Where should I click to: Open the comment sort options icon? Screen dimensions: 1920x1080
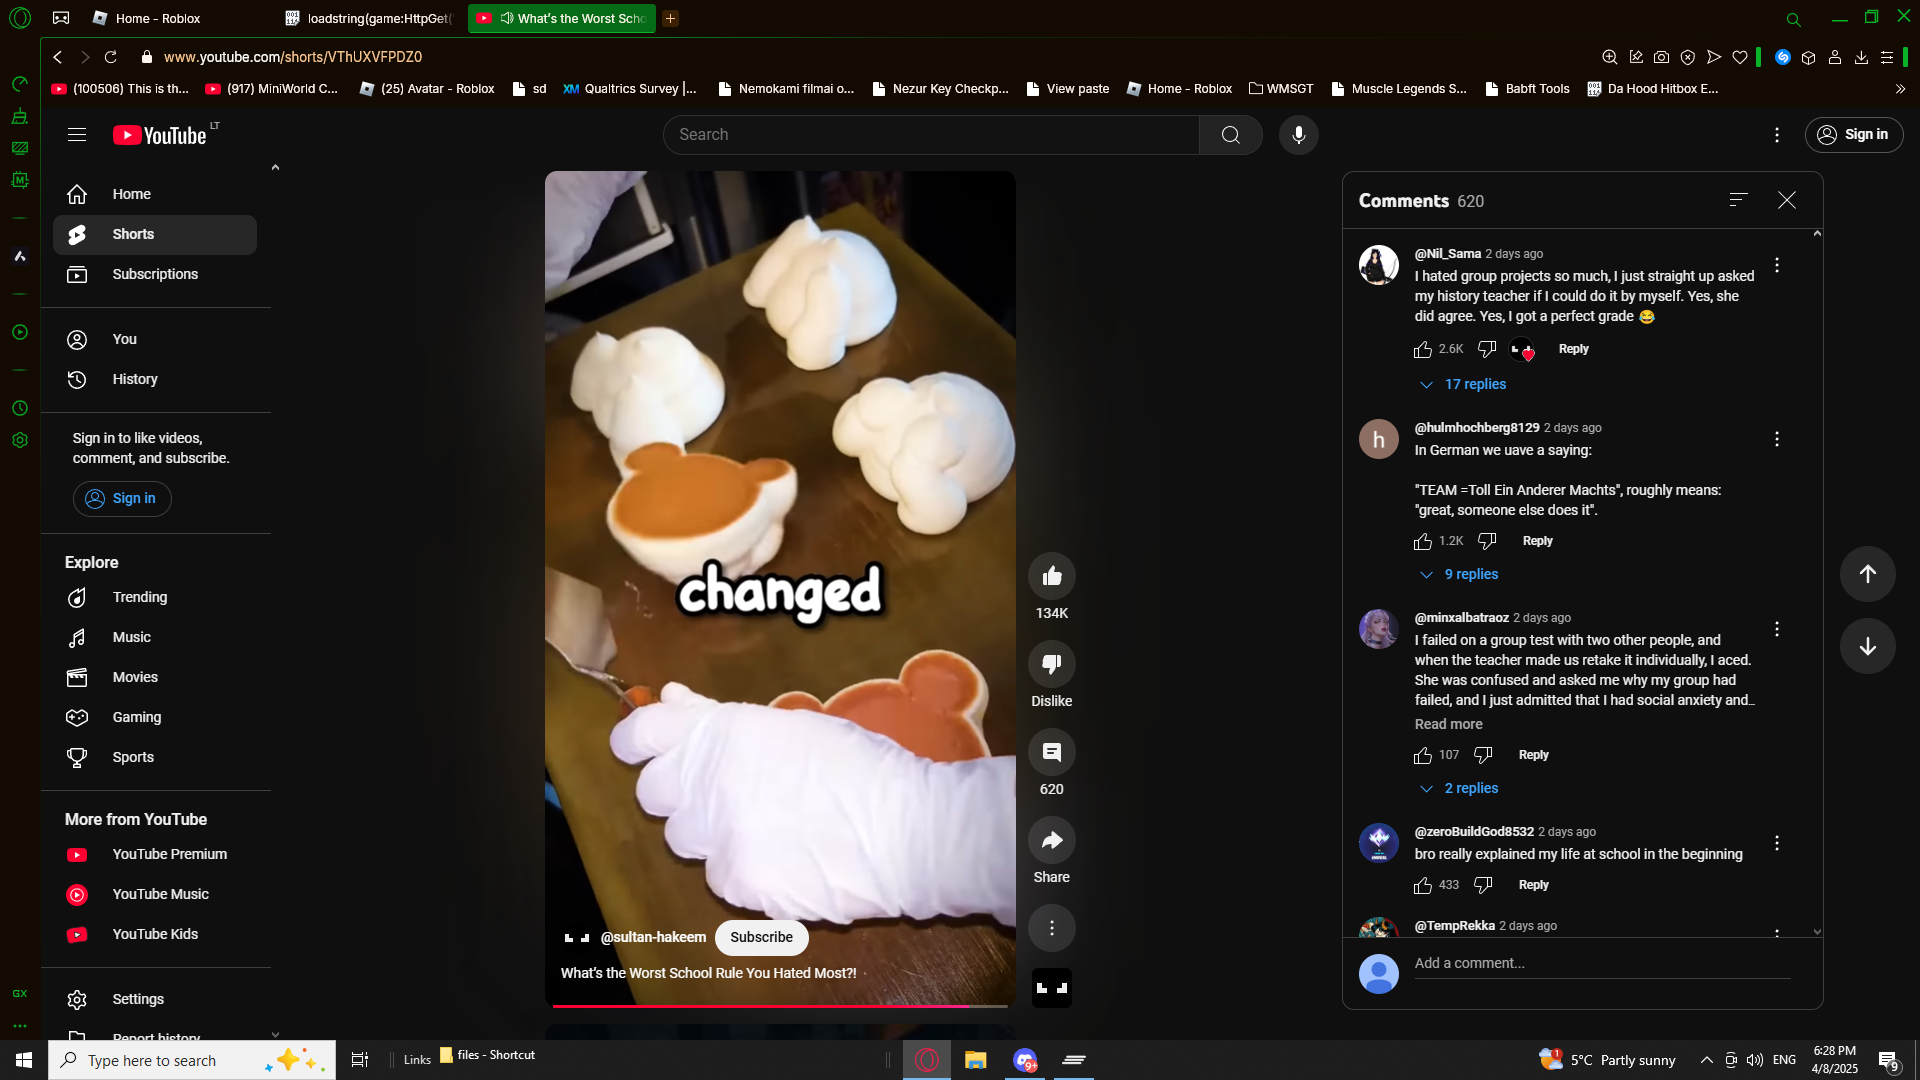pyautogui.click(x=1738, y=200)
